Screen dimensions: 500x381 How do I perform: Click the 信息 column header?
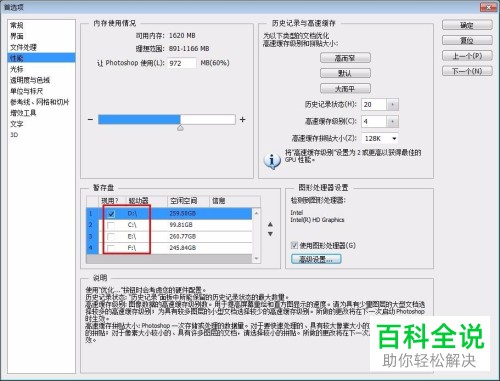click(x=235, y=201)
